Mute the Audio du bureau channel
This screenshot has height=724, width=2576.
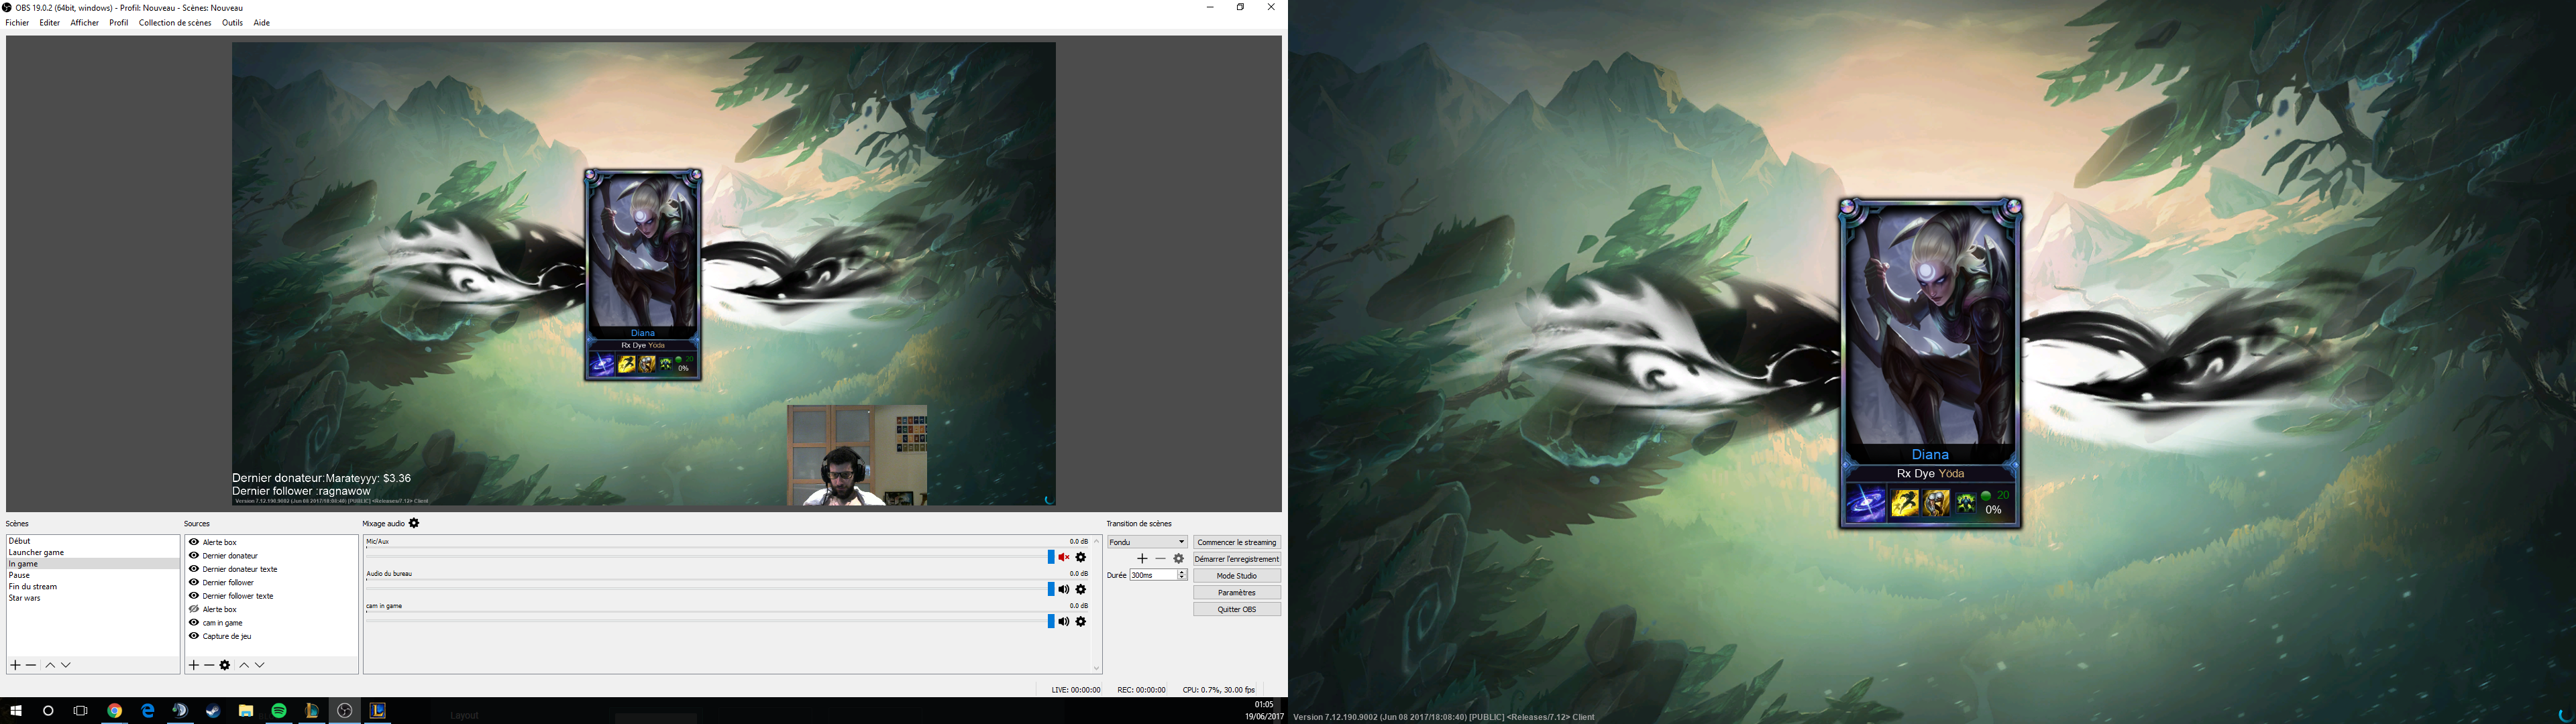point(1064,589)
